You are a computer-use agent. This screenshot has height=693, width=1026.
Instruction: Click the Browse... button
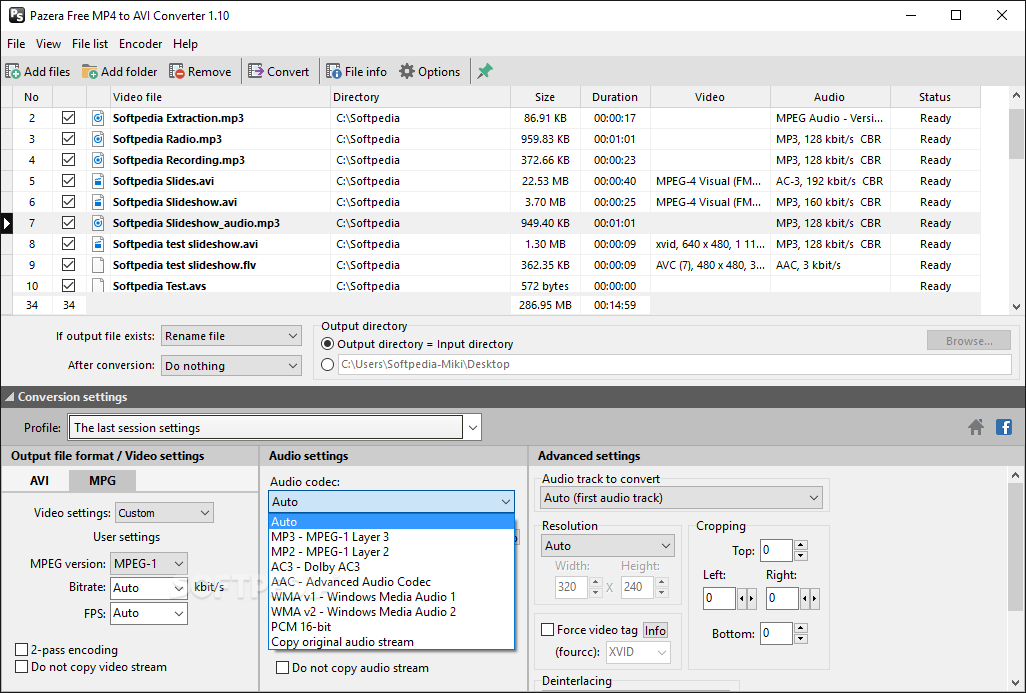point(969,341)
